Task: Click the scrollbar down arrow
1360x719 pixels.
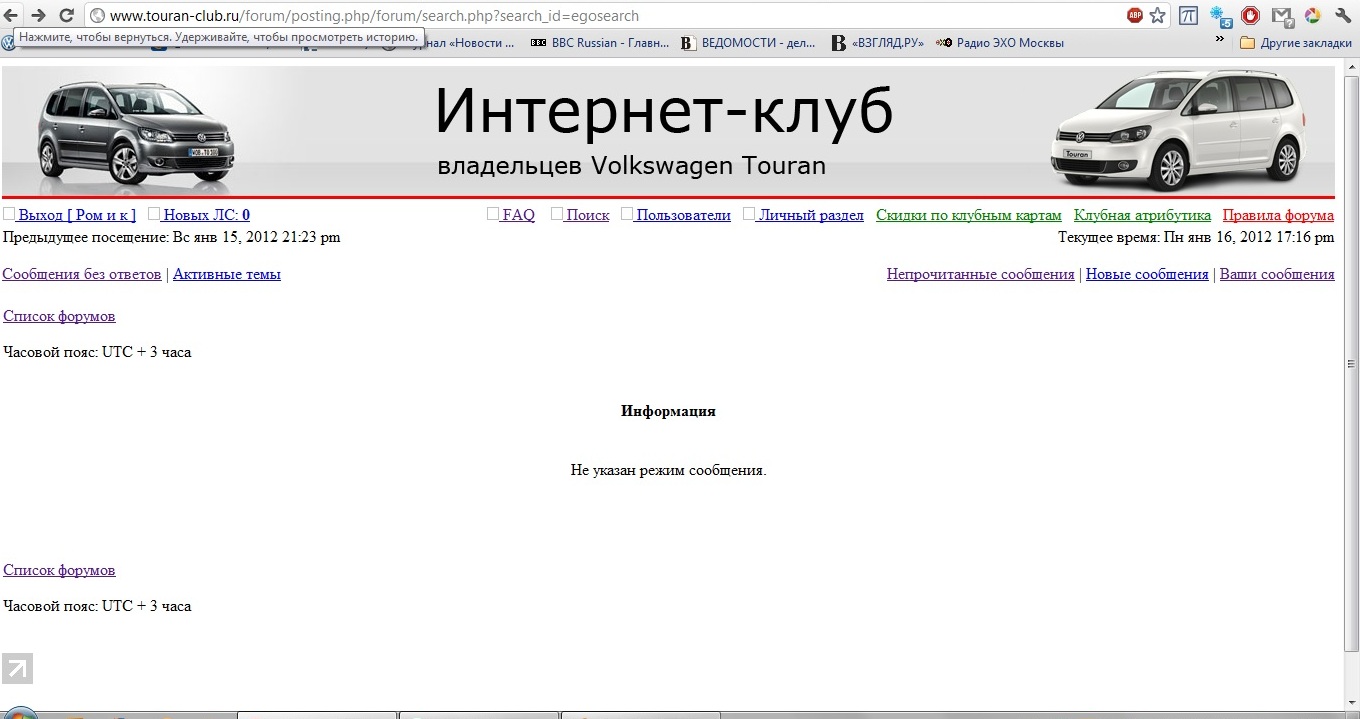Action: tap(1351, 702)
